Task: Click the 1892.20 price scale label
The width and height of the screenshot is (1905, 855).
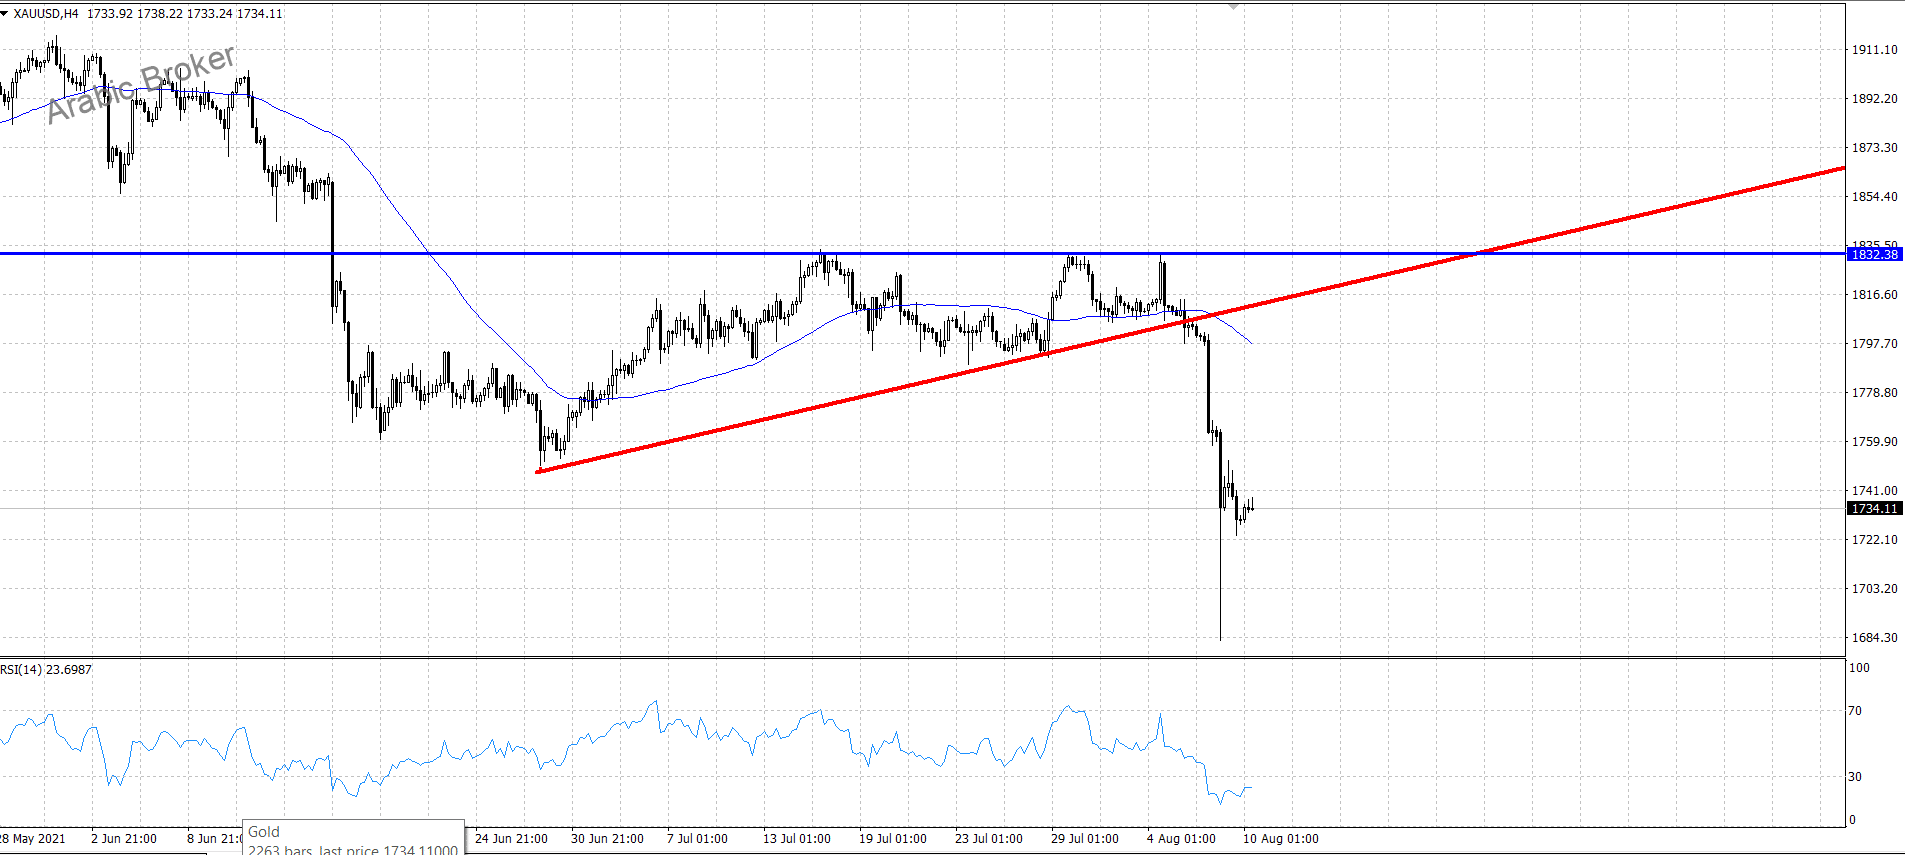Action: point(1874,99)
